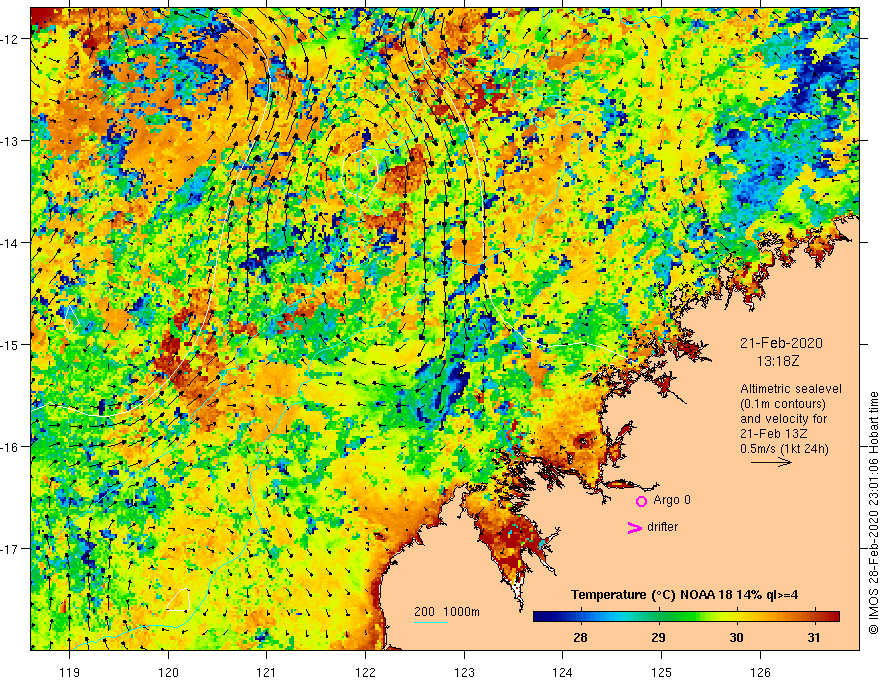Click the vertical IMOS copyright timestamp text
The image size is (880, 680).
click(x=873, y=513)
